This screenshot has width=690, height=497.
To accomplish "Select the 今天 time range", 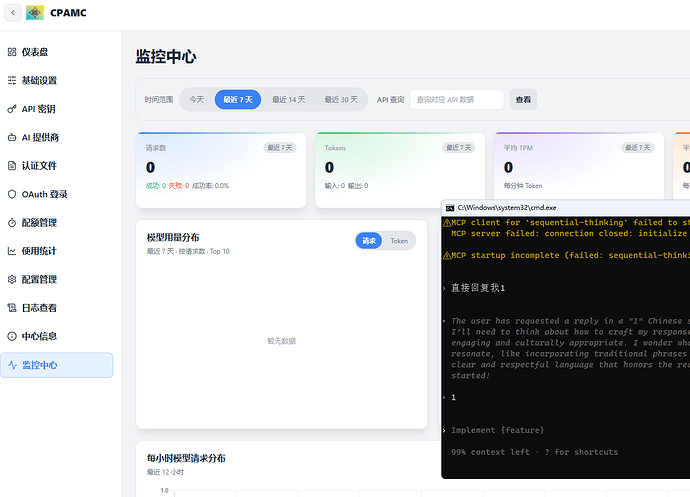I will click(x=197, y=99).
